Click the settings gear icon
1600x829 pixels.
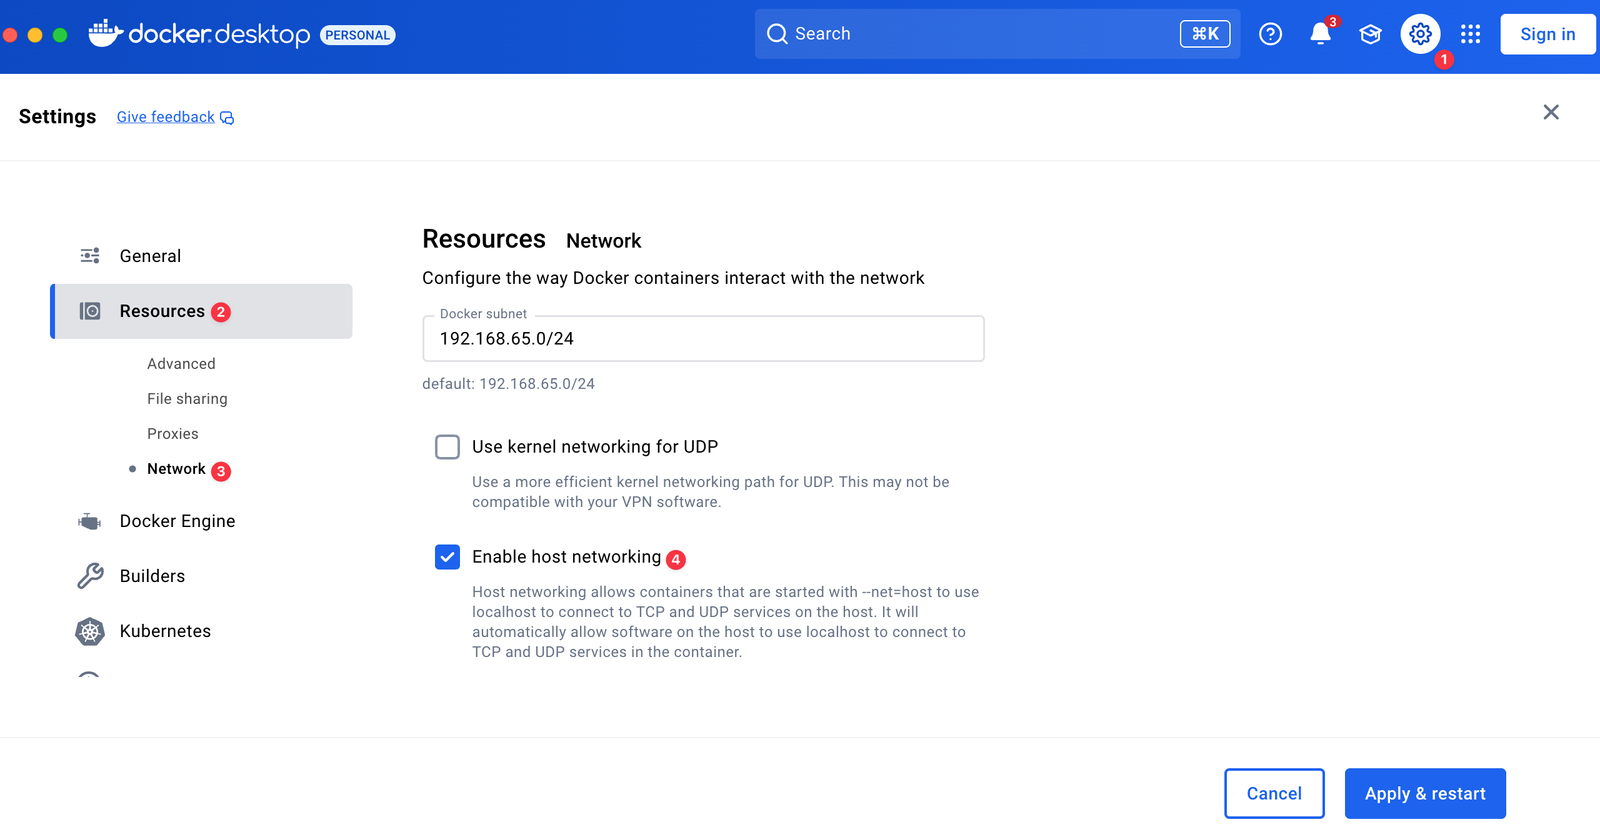point(1420,34)
